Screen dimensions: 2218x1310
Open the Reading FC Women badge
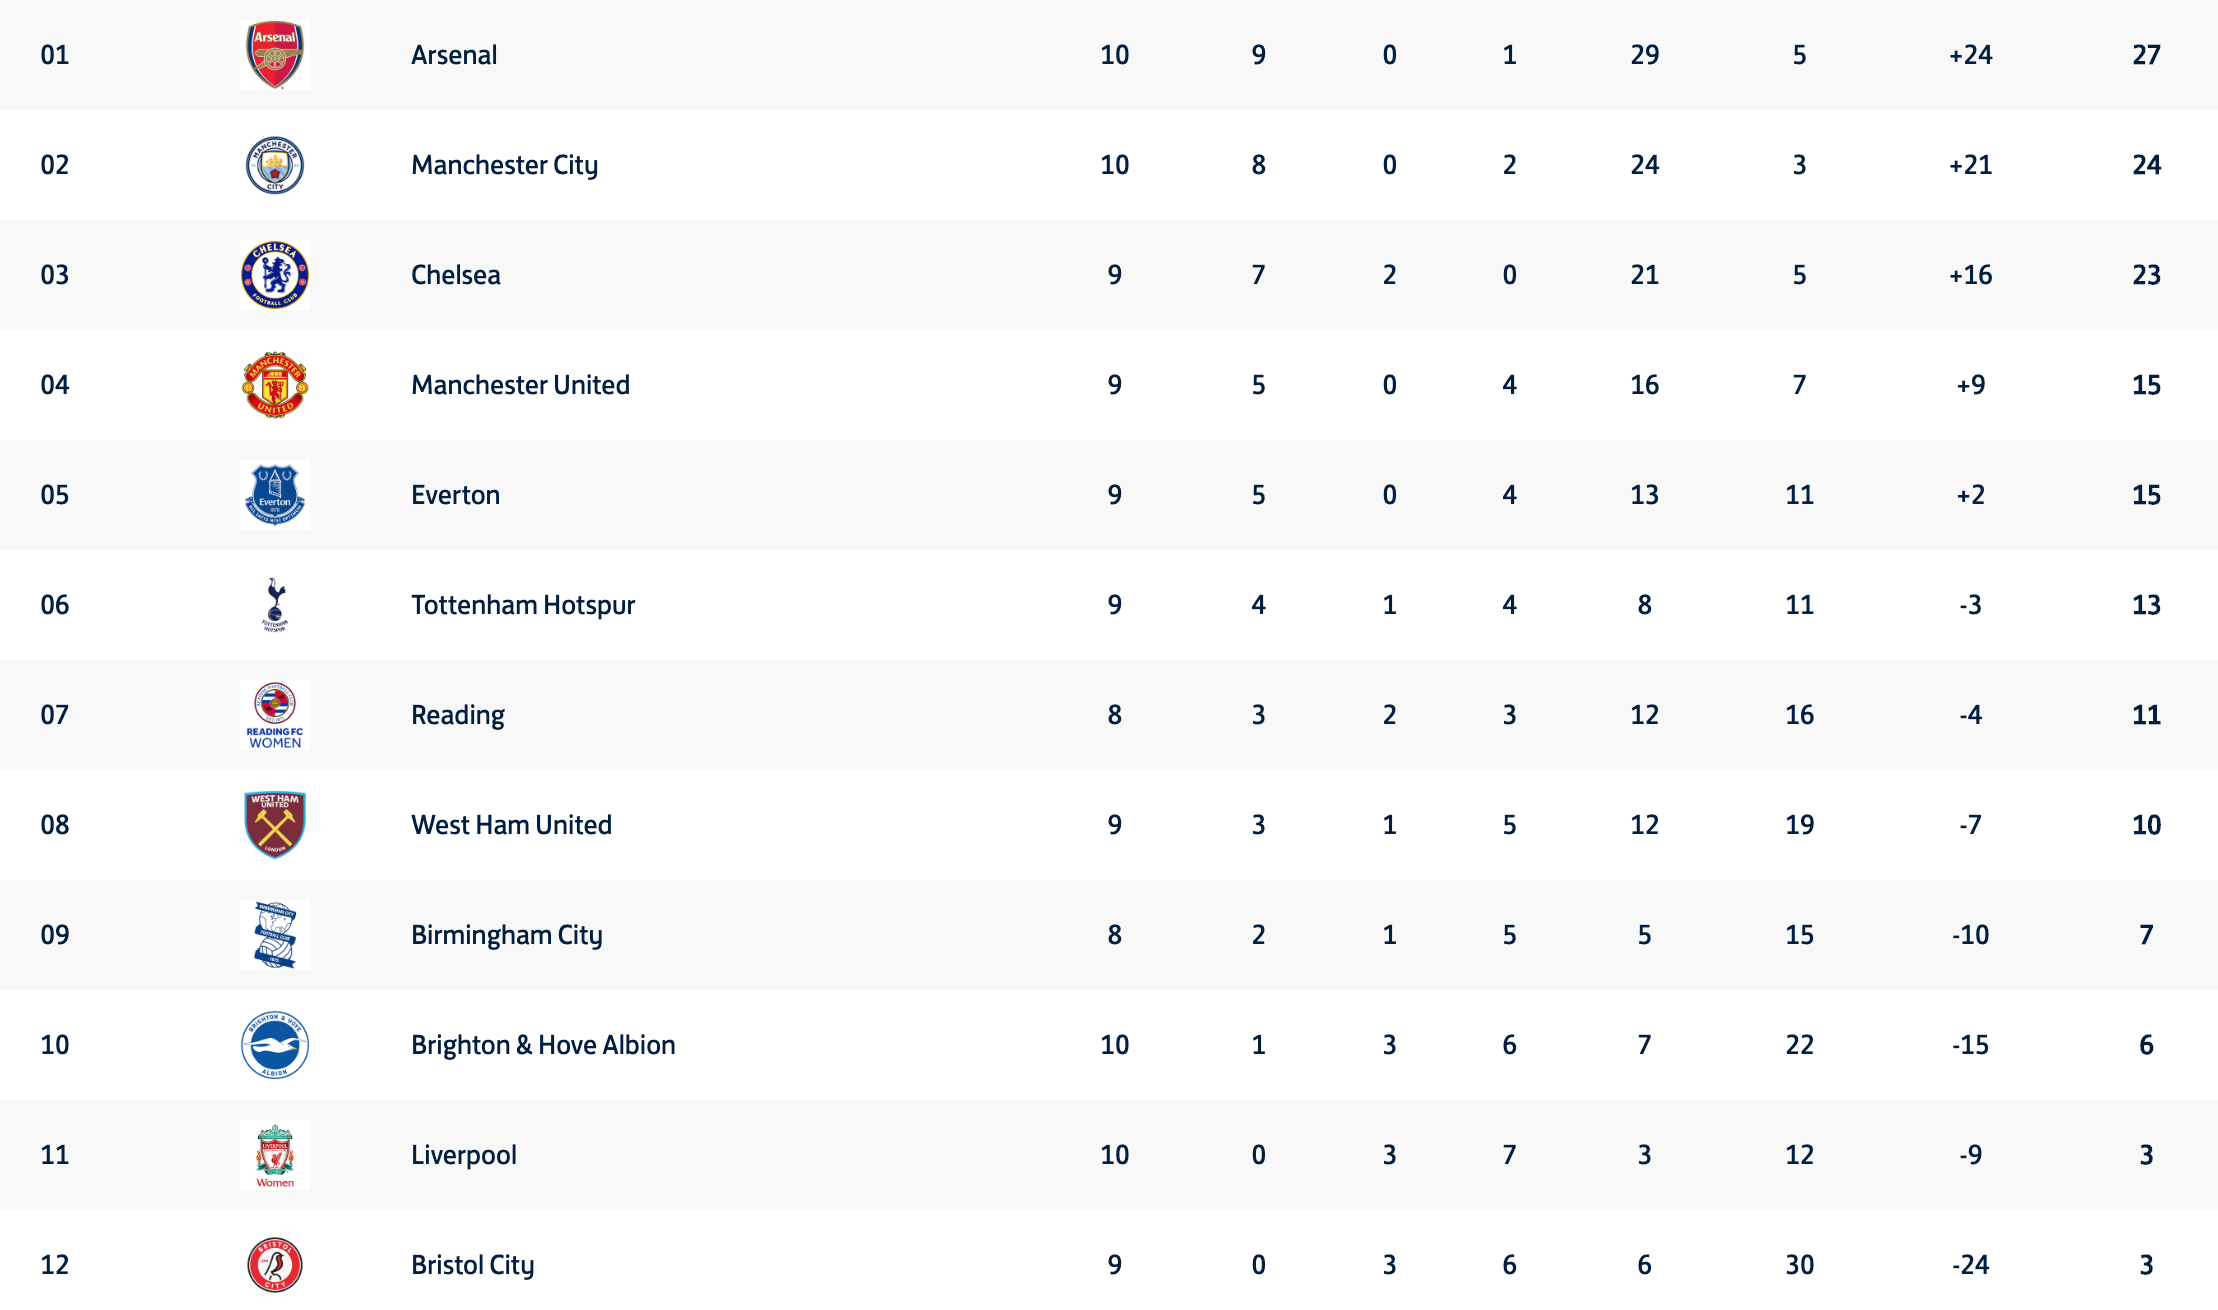[275, 715]
